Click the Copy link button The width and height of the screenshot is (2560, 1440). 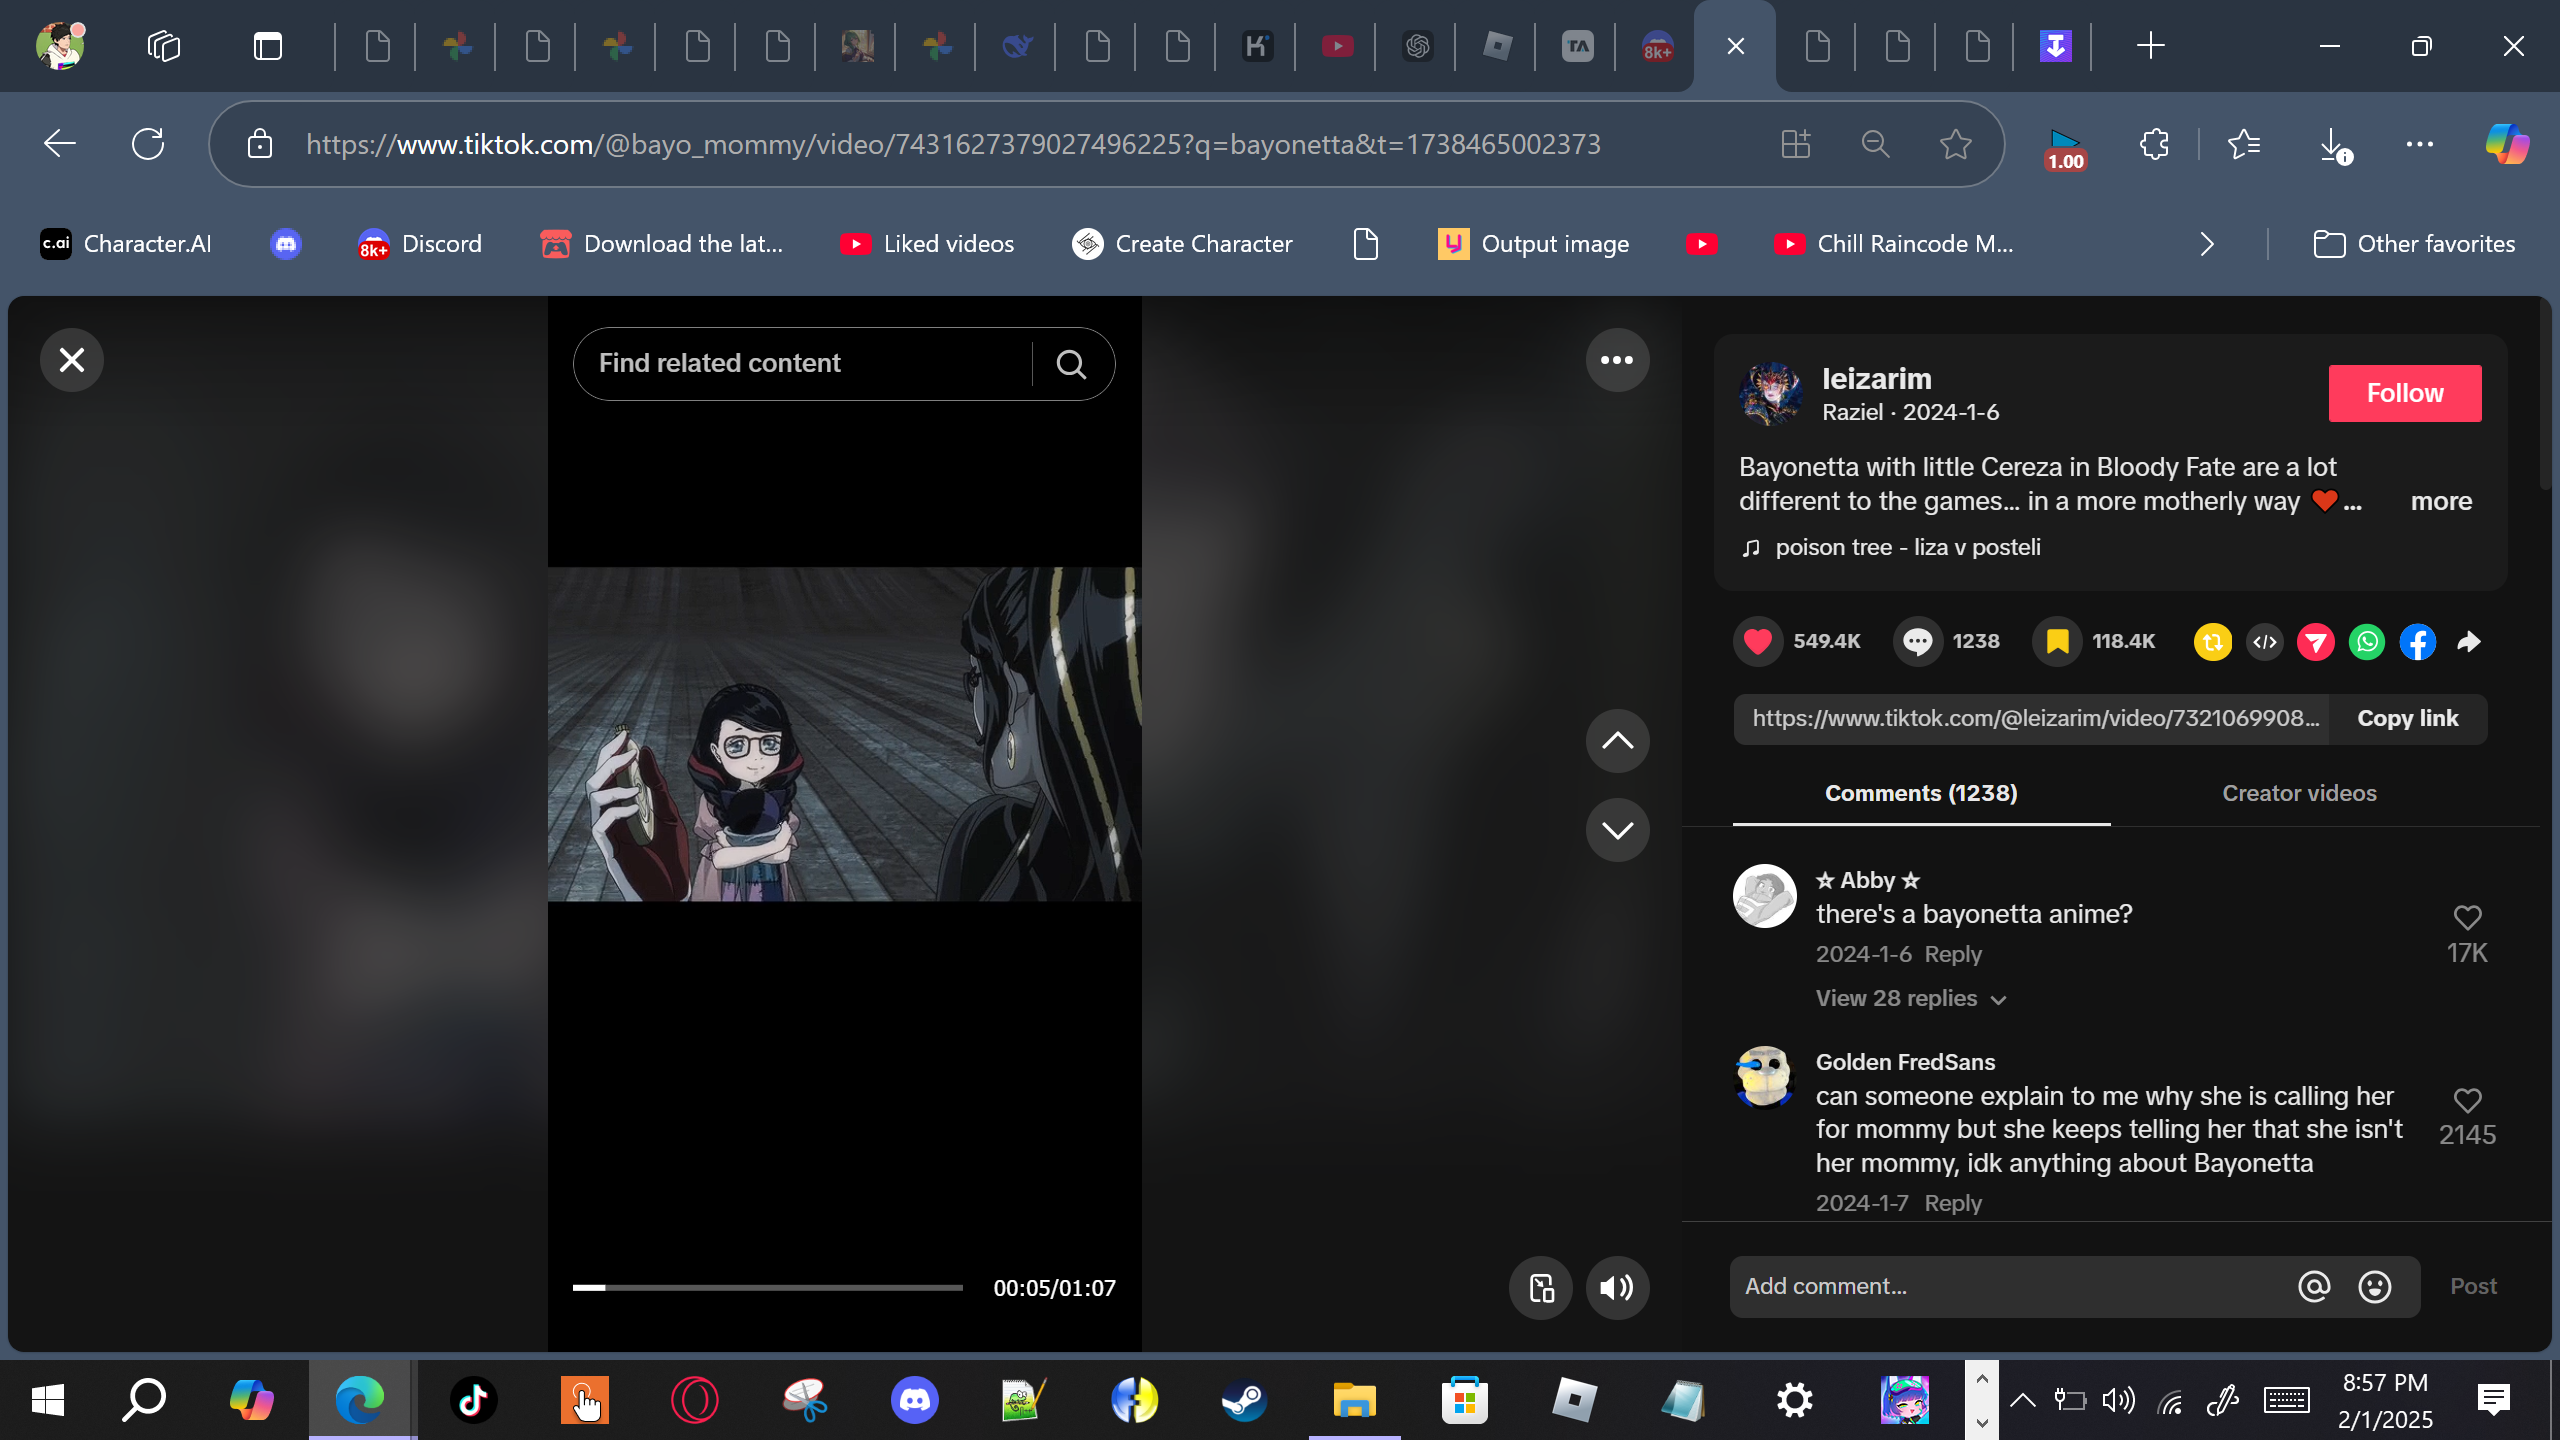point(2407,719)
